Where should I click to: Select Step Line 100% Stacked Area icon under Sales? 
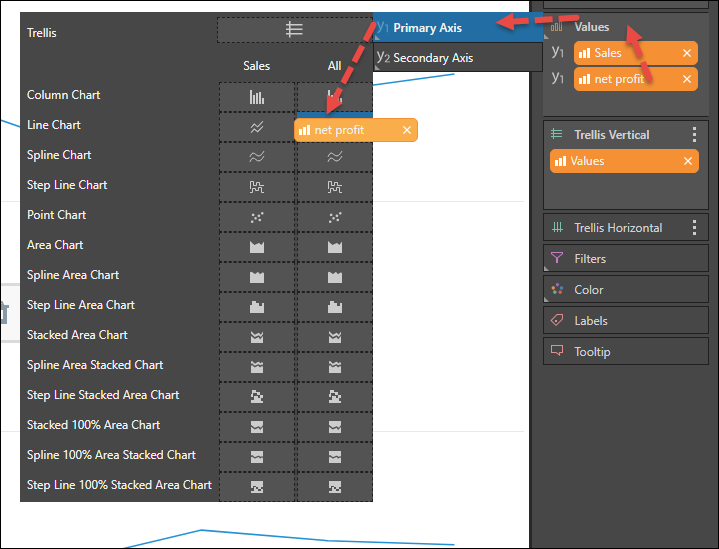click(257, 487)
